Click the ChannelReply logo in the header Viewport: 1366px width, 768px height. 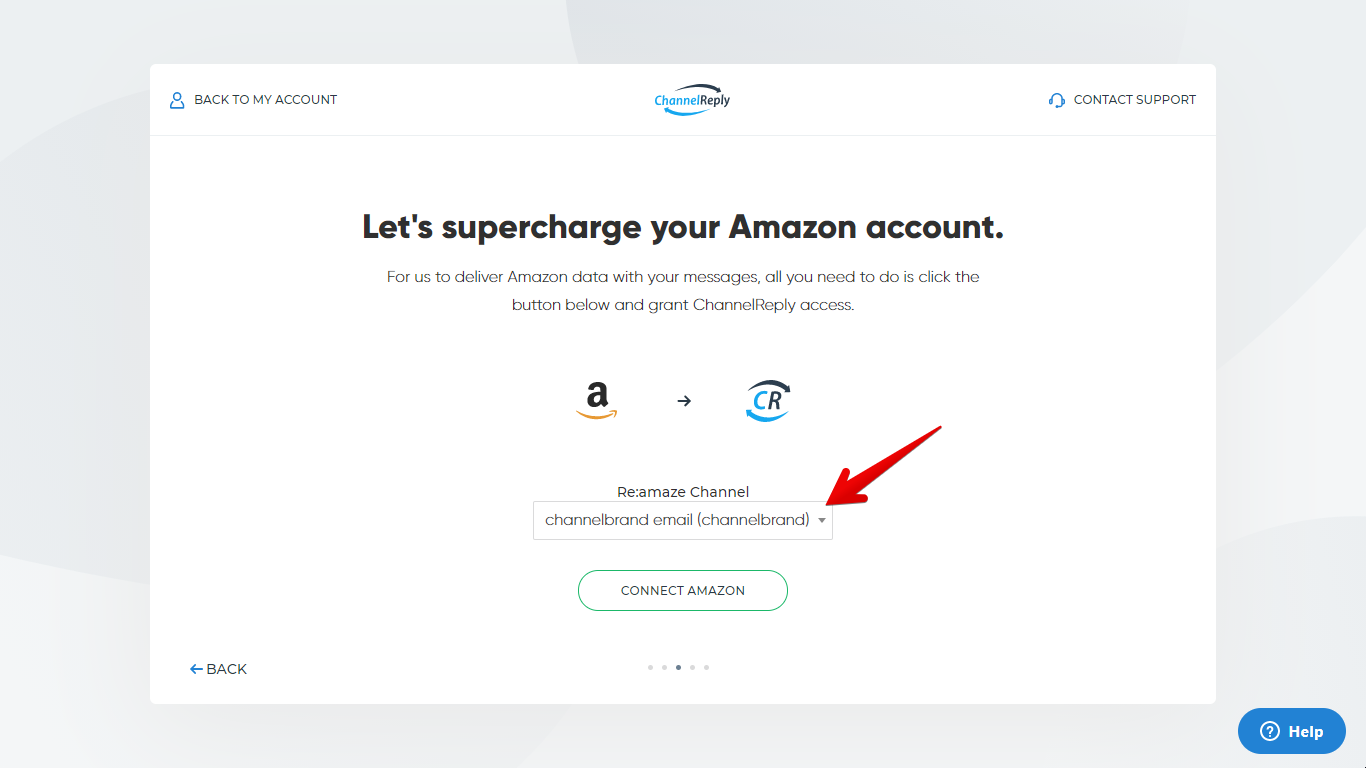click(x=692, y=100)
